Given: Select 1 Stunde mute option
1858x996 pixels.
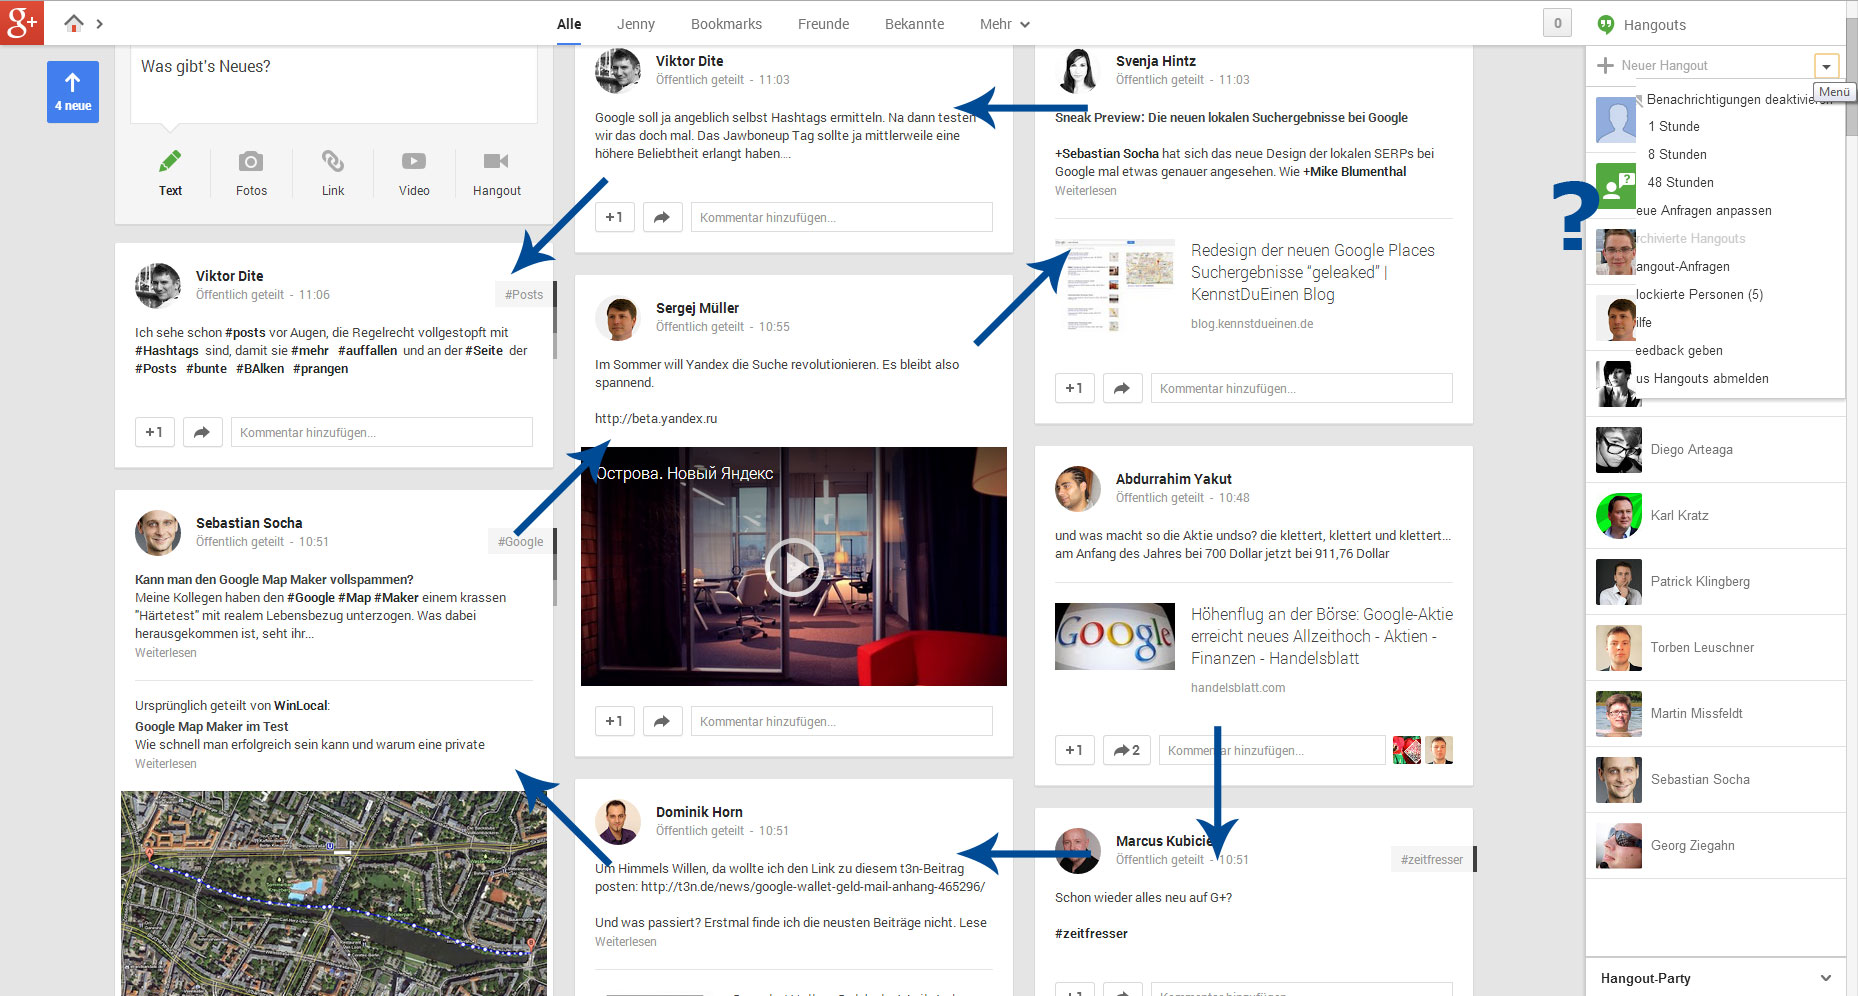Looking at the screenshot, I should click(x=1673, y=126).
